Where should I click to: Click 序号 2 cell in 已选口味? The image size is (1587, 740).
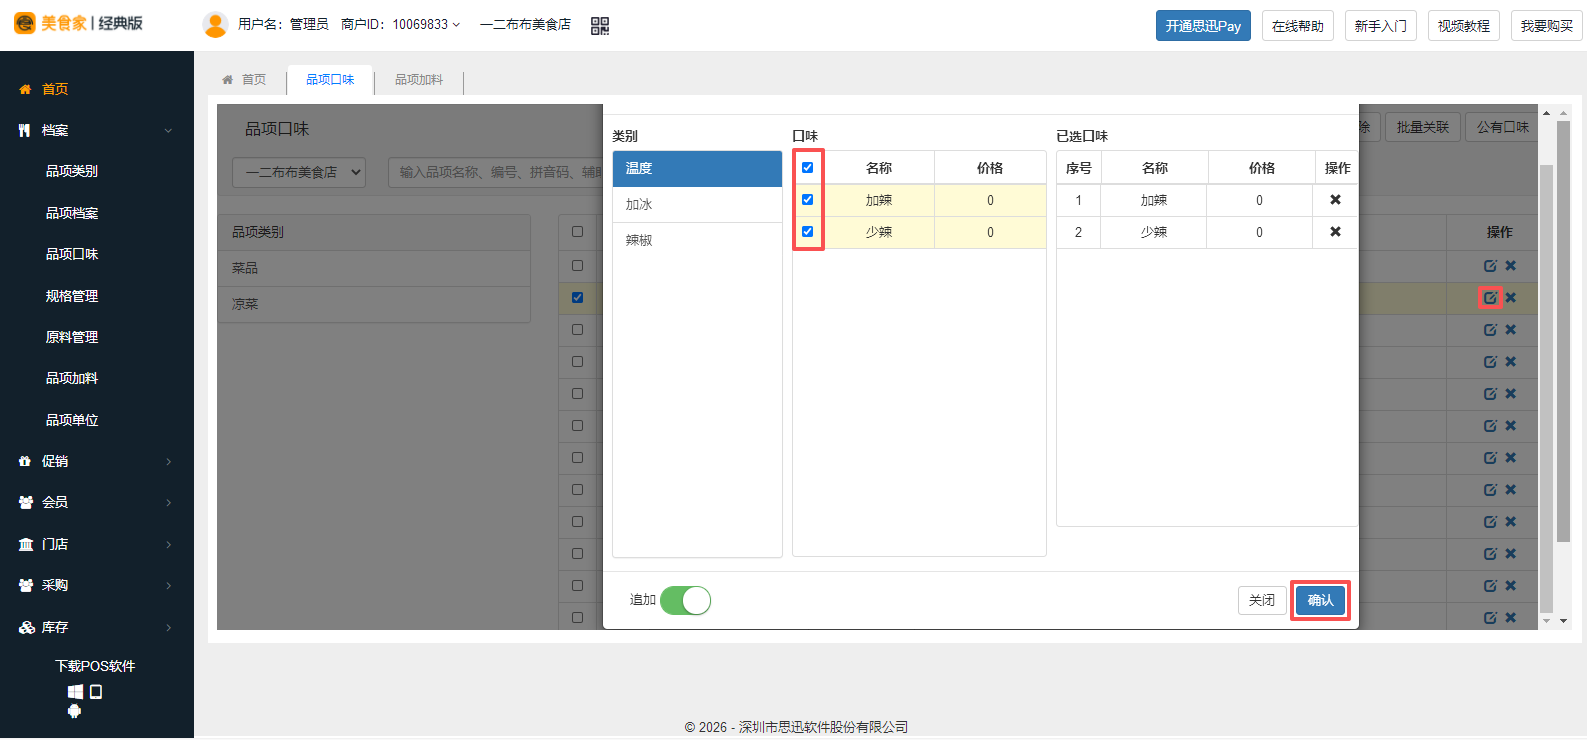click(1078, 232)
